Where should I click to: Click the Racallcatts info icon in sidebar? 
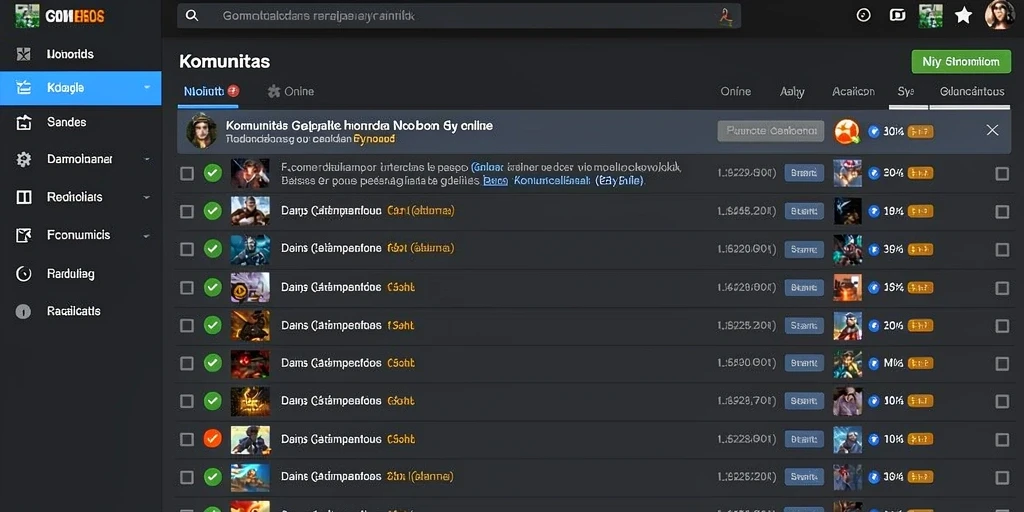[24, 312]
